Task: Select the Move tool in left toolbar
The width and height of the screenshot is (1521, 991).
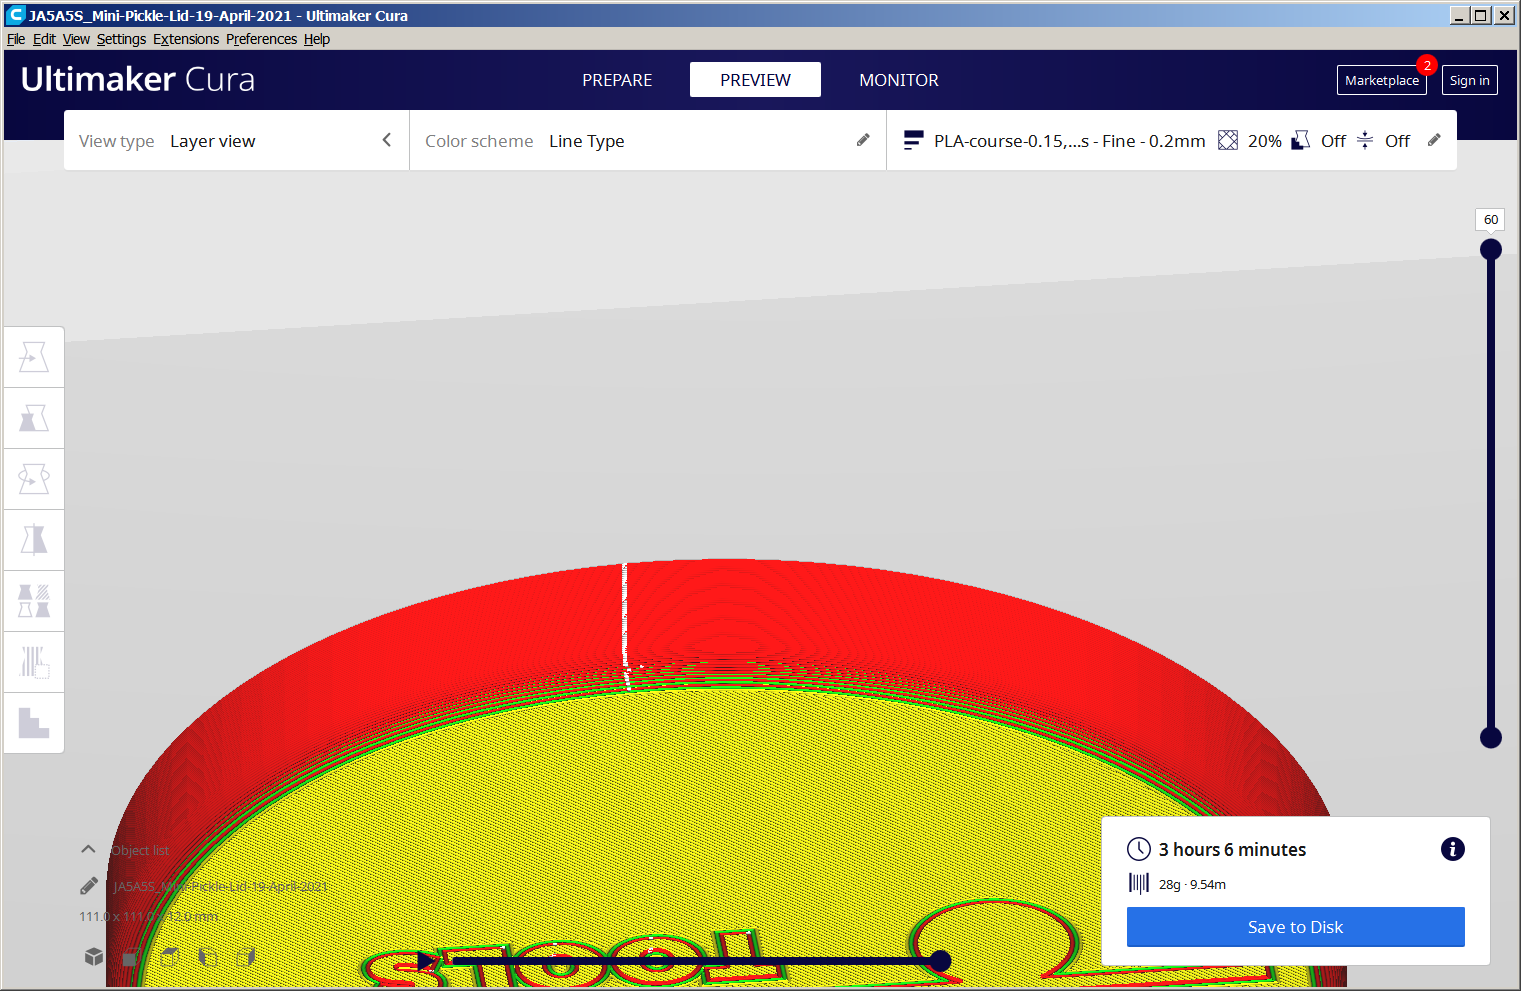Action: tap(34, 357)
